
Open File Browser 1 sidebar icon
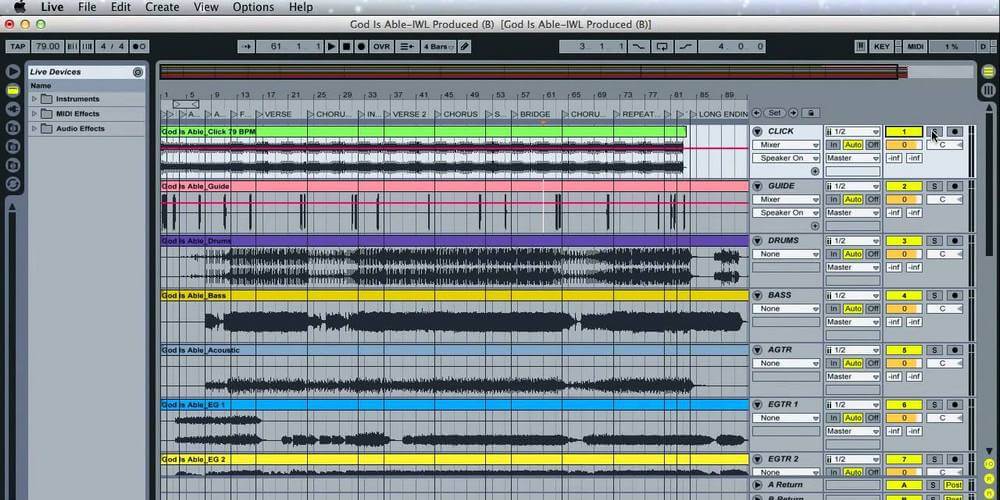[x=13, y=128]
